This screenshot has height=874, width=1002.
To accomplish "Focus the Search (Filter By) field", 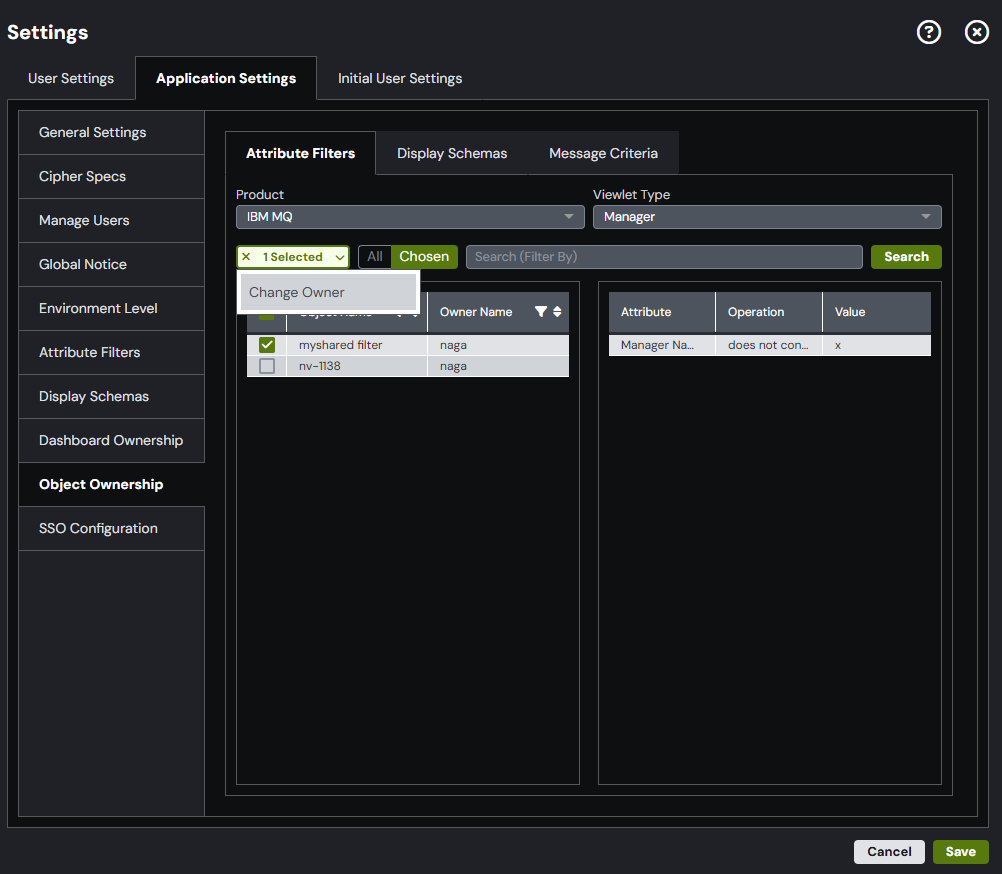I will pos(664,257).
